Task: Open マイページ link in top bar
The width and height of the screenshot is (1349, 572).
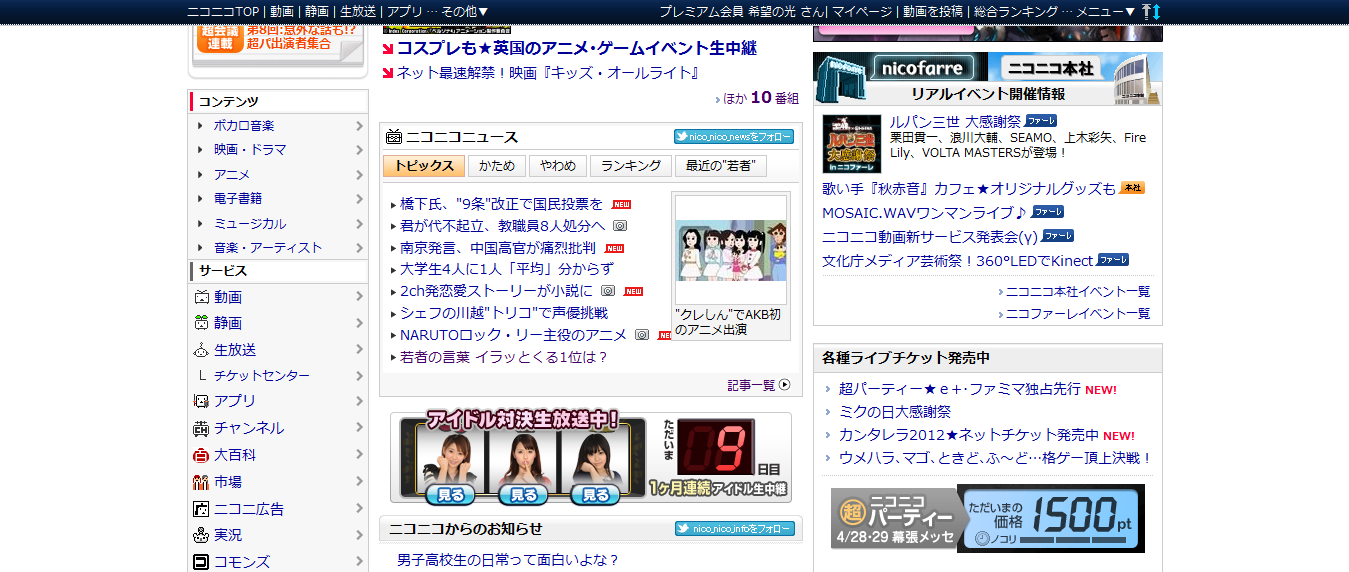Action: tap(862, 11)
